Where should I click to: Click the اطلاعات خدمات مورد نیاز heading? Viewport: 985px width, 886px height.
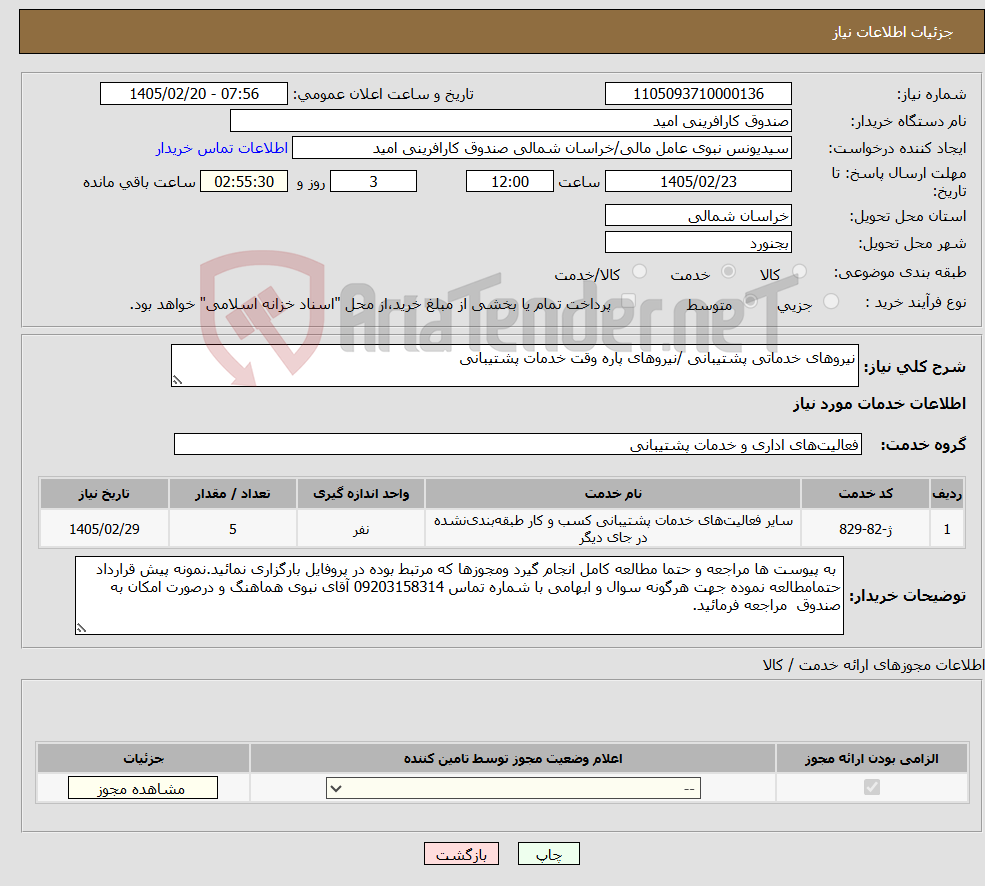pyautogui.click(x=879, y=403)
